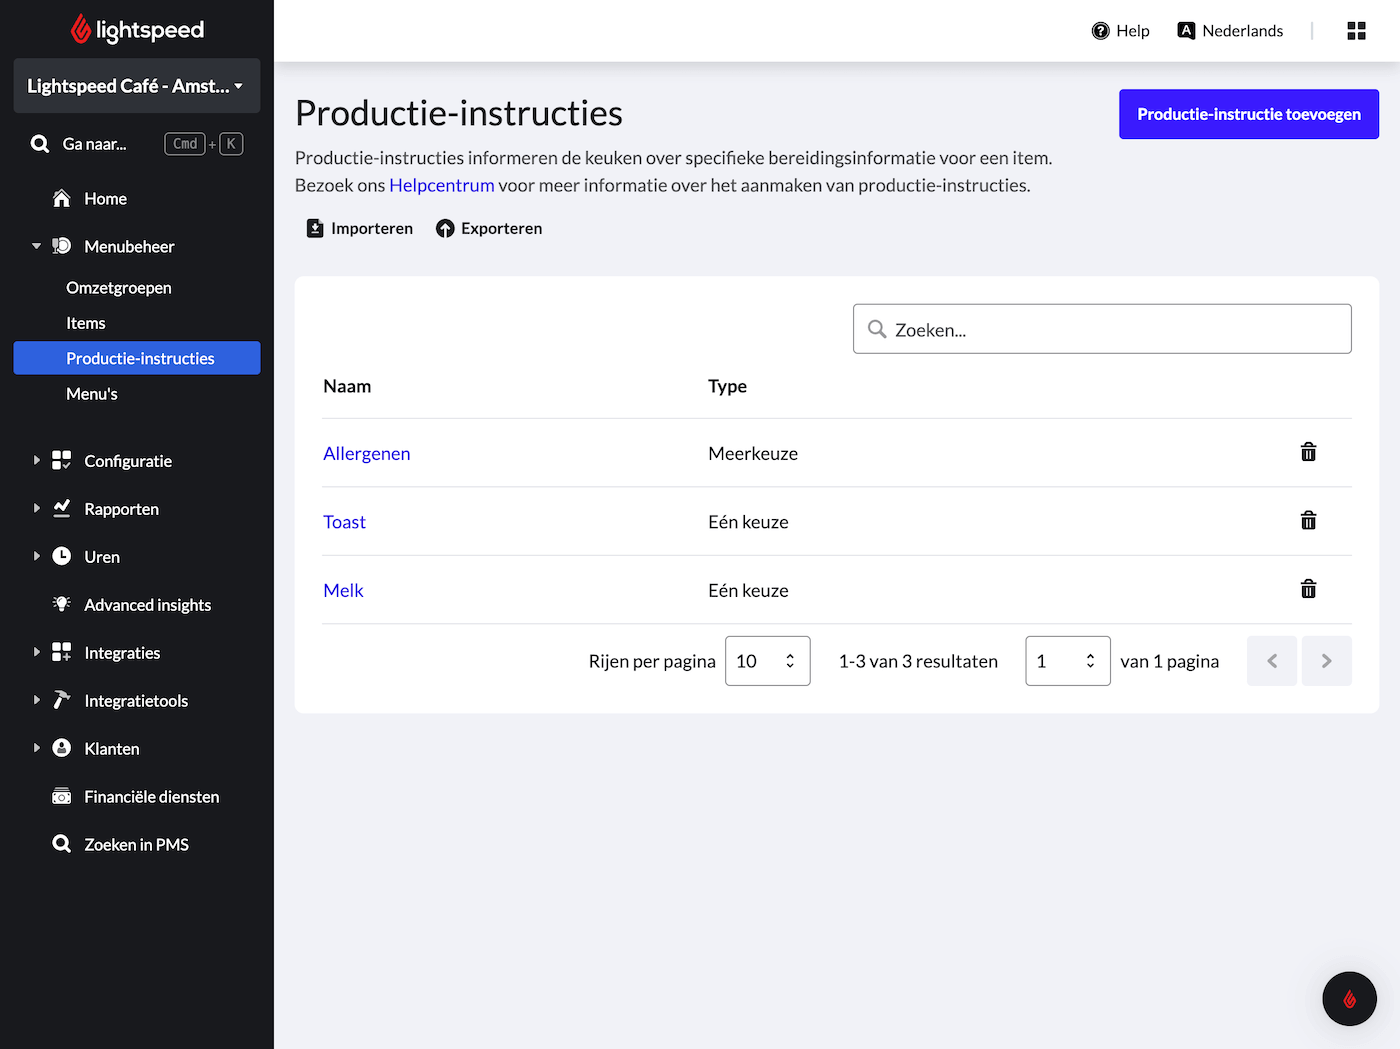Click the Zoeken in PMS magnifier icon
1400x1049 pixels.
pos(62,844)
